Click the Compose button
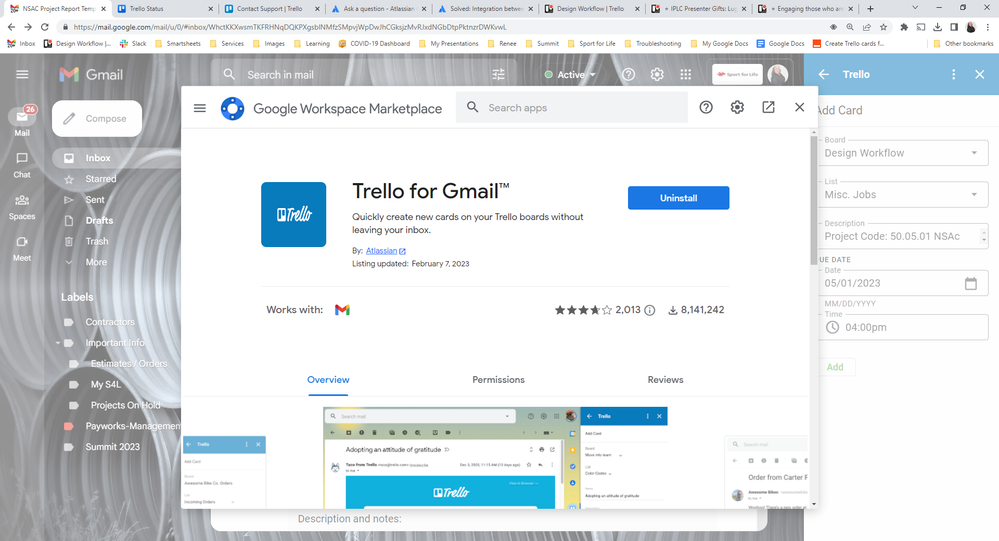The image size is (999, 541). (x=97, y=119)
